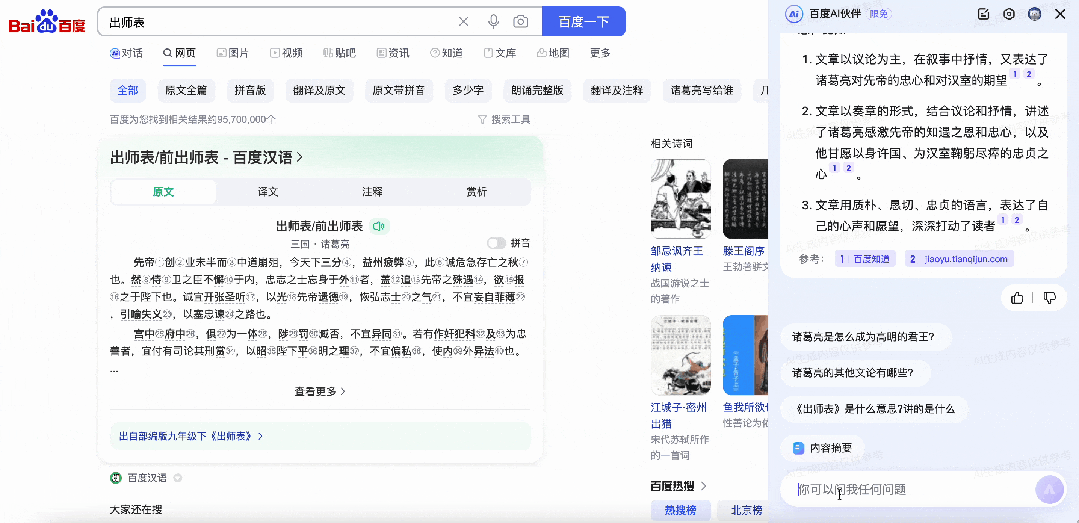Click the 百度一下 search button
1079x523 pixels.
(x=583, y=22)
